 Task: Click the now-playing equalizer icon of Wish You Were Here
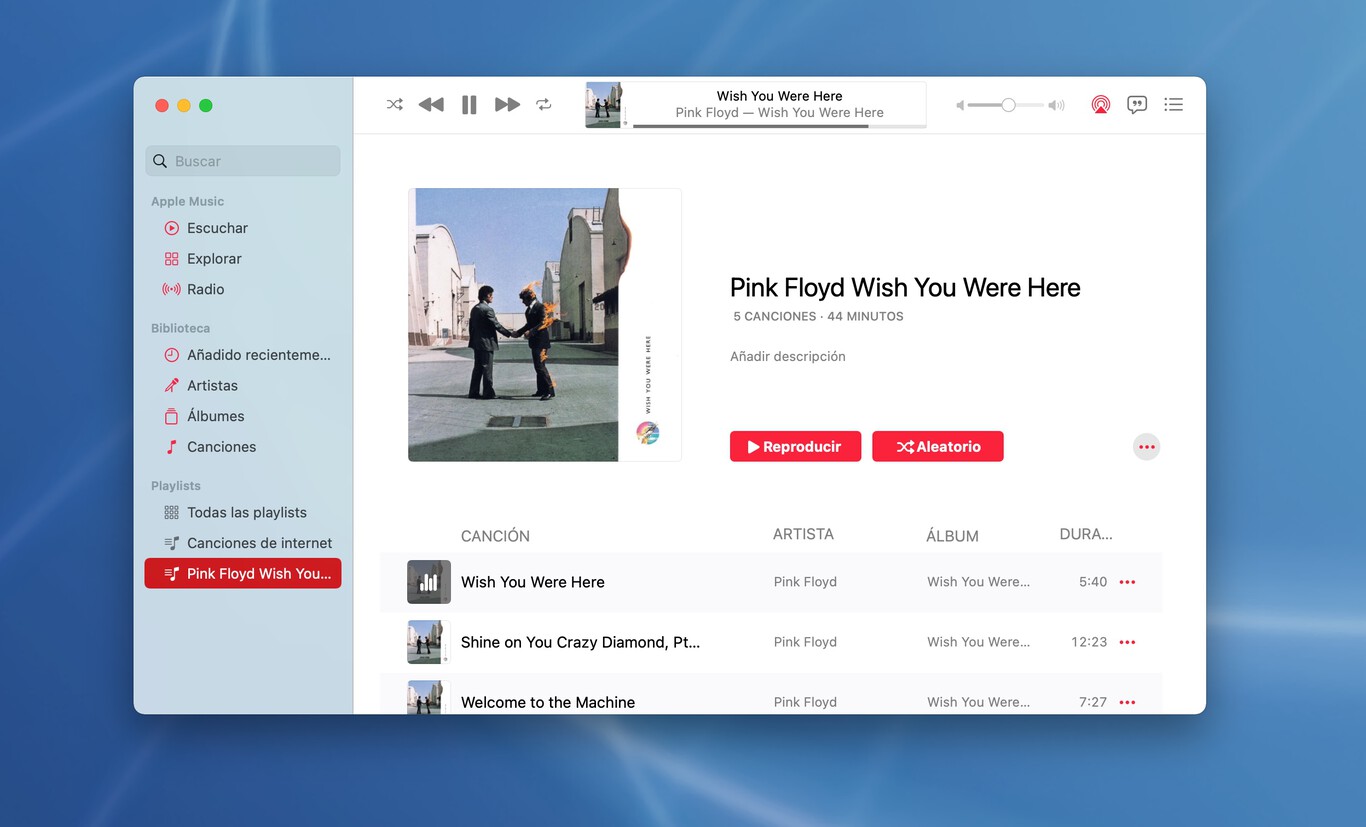[x=429, y=582]
